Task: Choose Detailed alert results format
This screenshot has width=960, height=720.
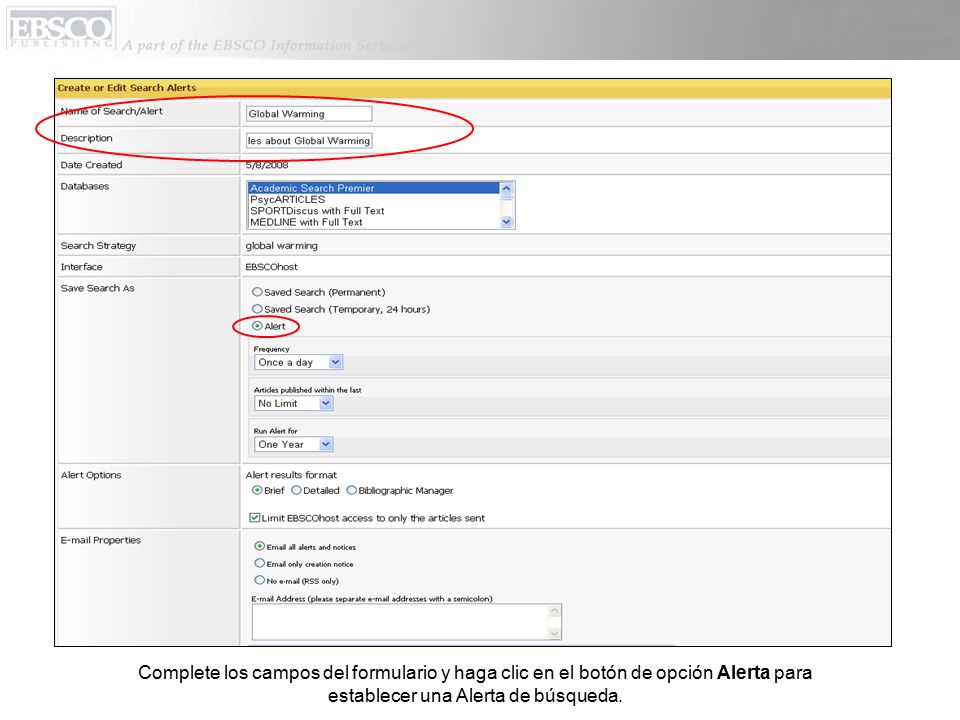Action: pyautogui.click(x=296, y=490)
